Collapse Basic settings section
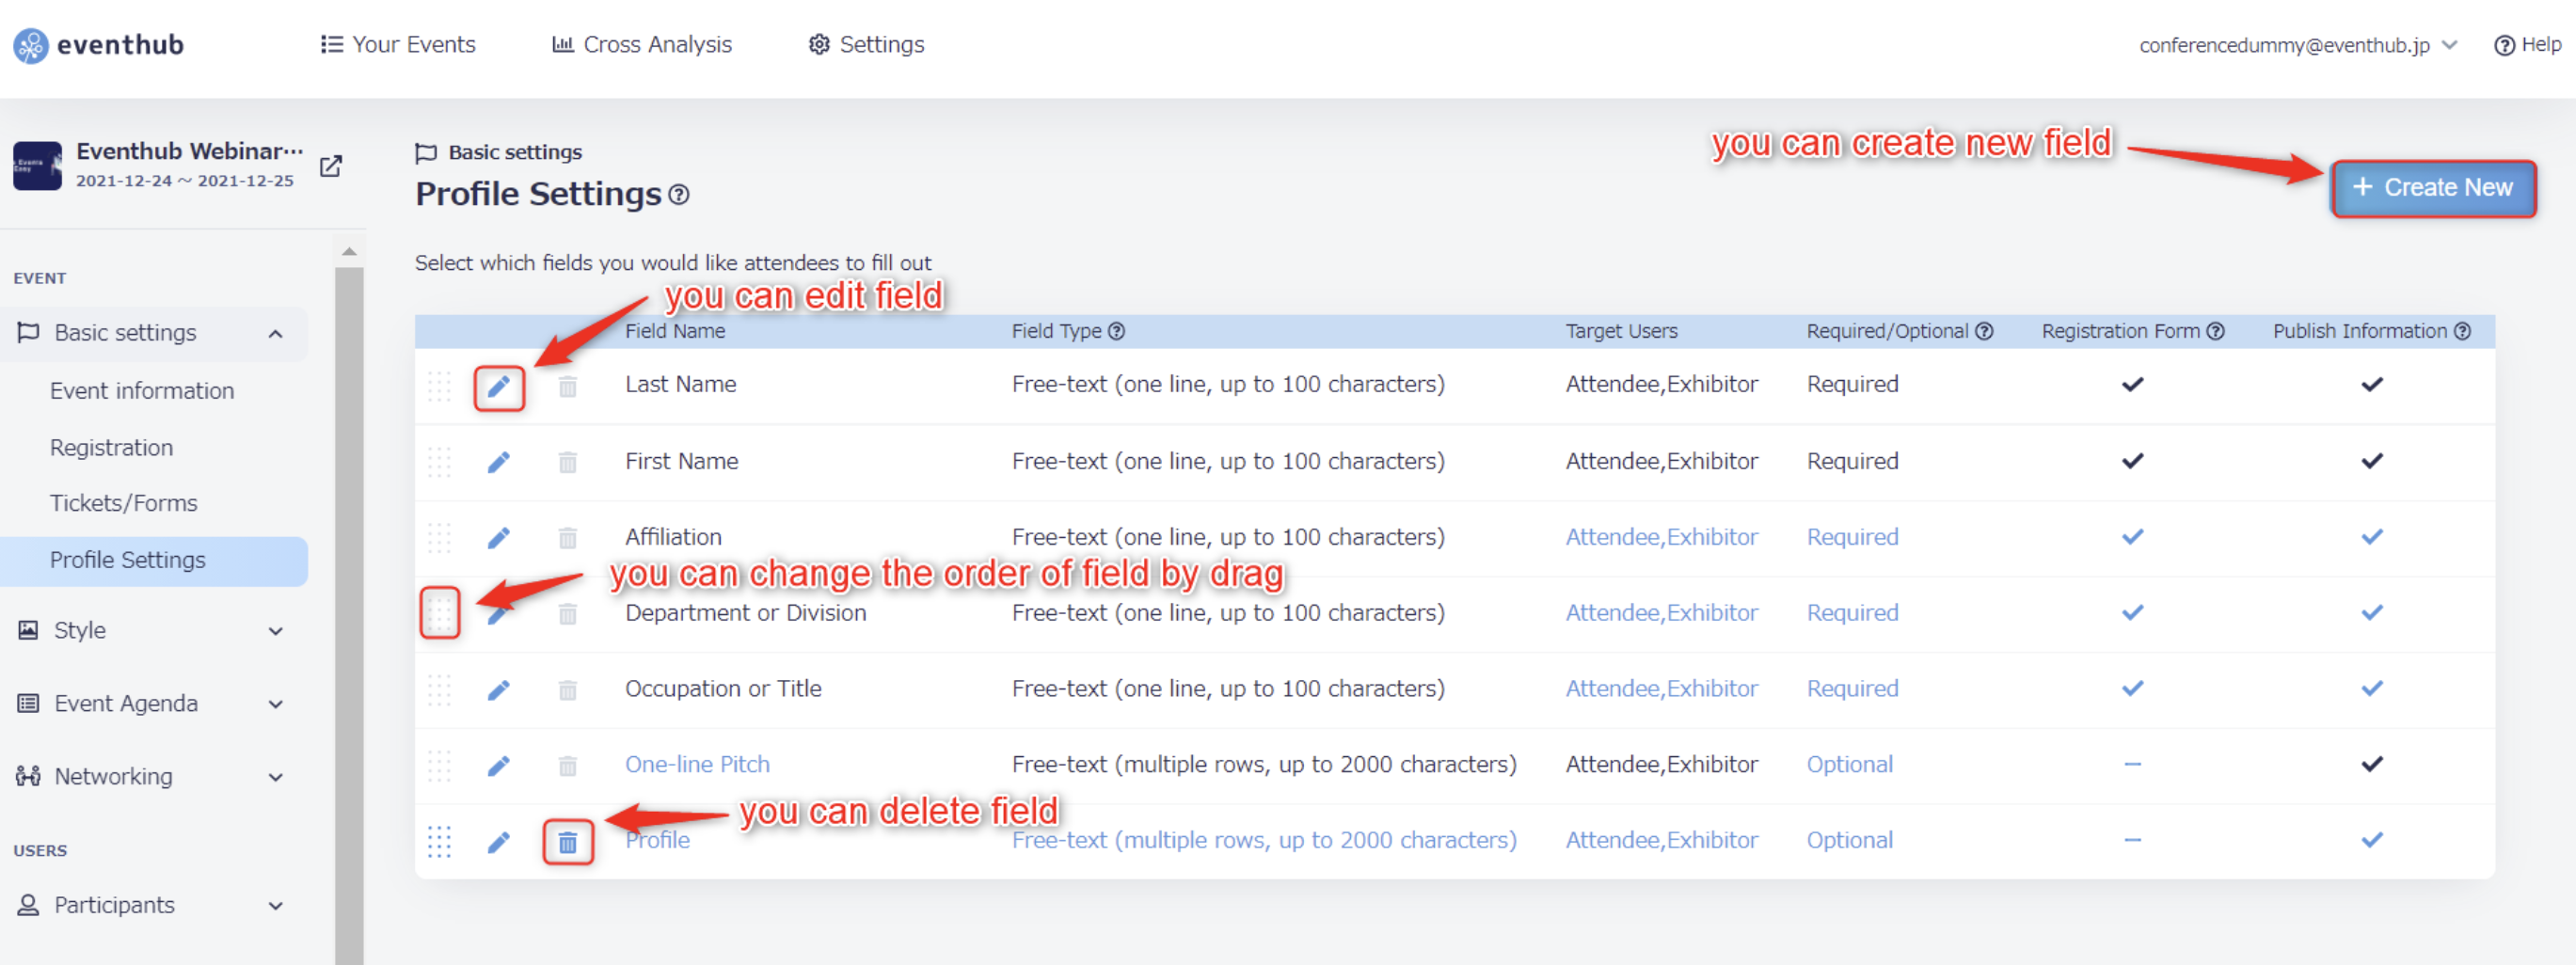Viewport: 2576px width, 965px height. click(276, 333)
